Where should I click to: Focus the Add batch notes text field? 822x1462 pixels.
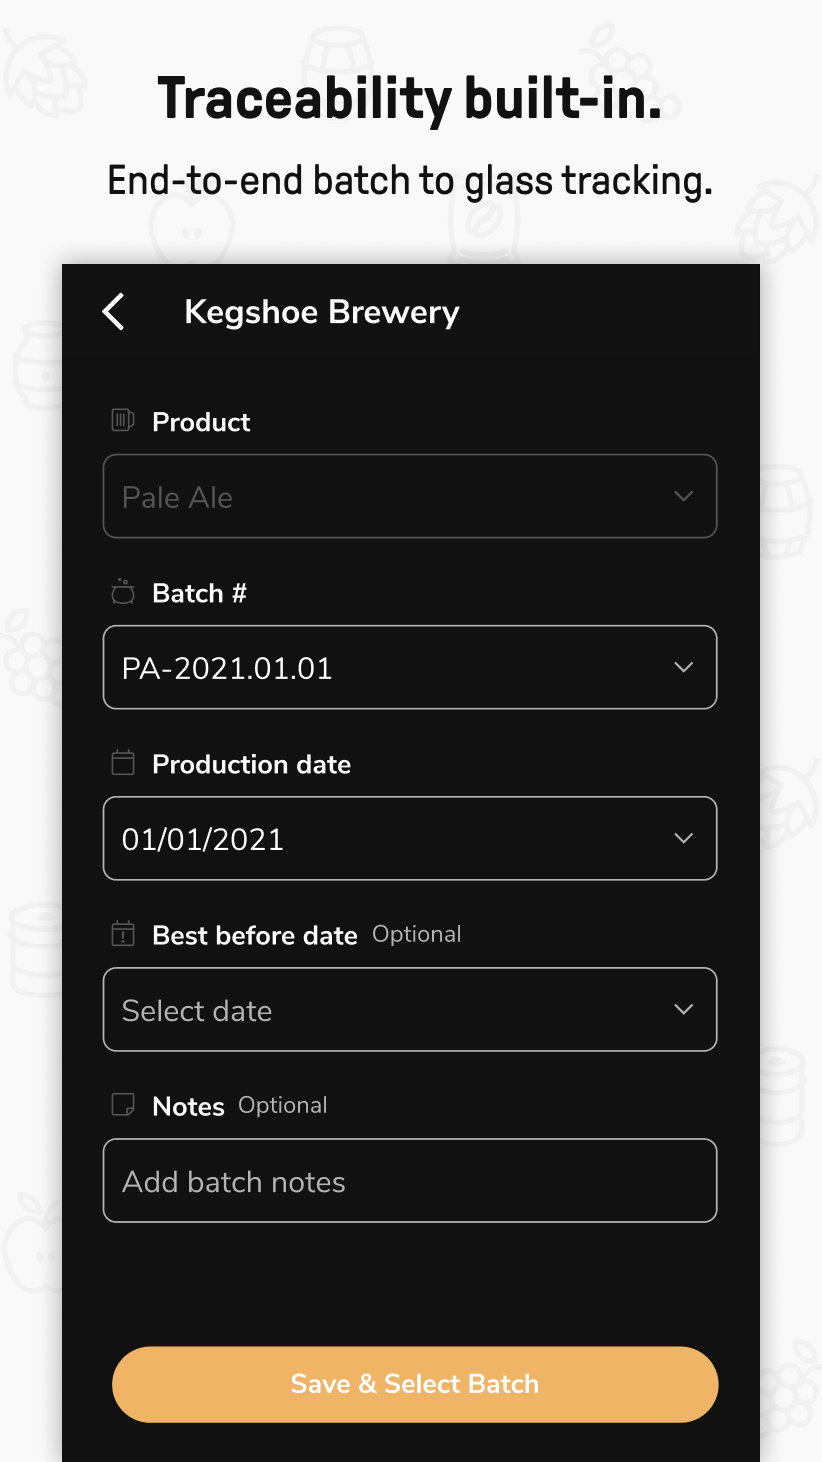coord(410,1181)
